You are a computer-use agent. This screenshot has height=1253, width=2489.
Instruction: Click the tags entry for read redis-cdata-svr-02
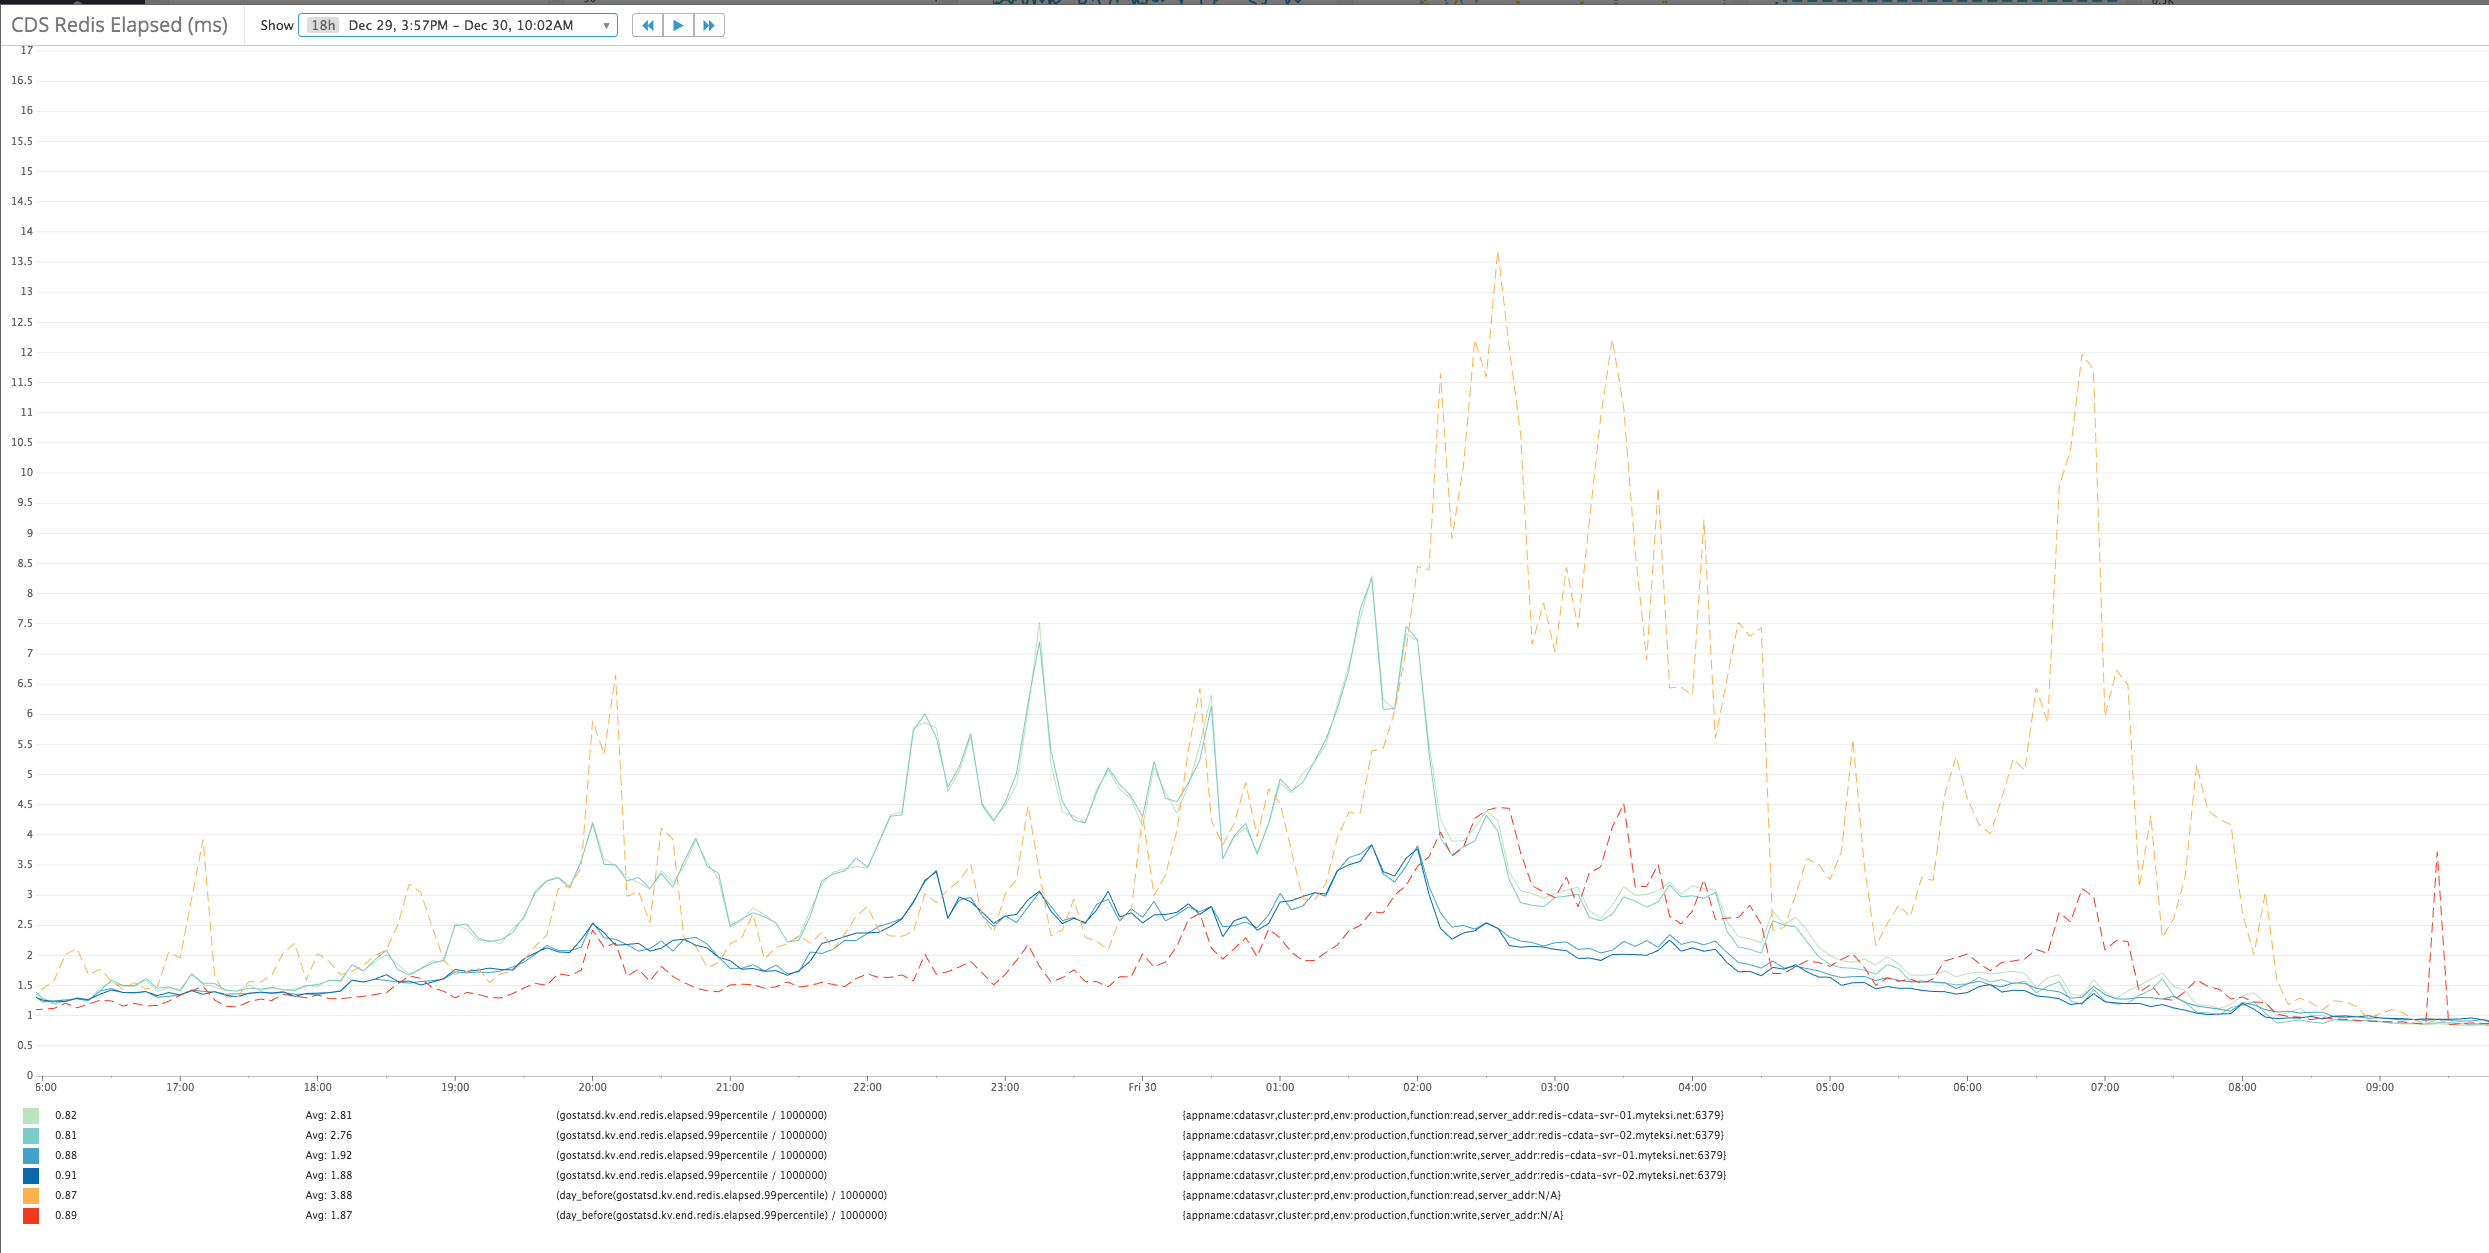[1453, 1135]
